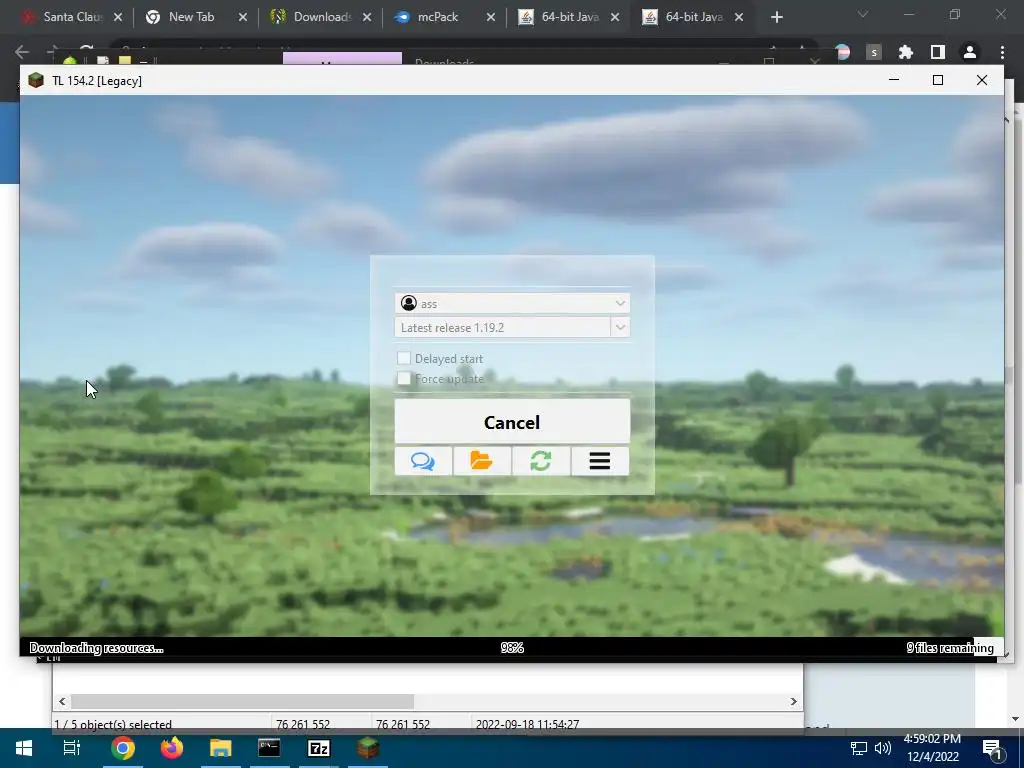This screenshot has height=768, width=1024.
Task: Enable the Delayed start checkbox
Action: 404,358
